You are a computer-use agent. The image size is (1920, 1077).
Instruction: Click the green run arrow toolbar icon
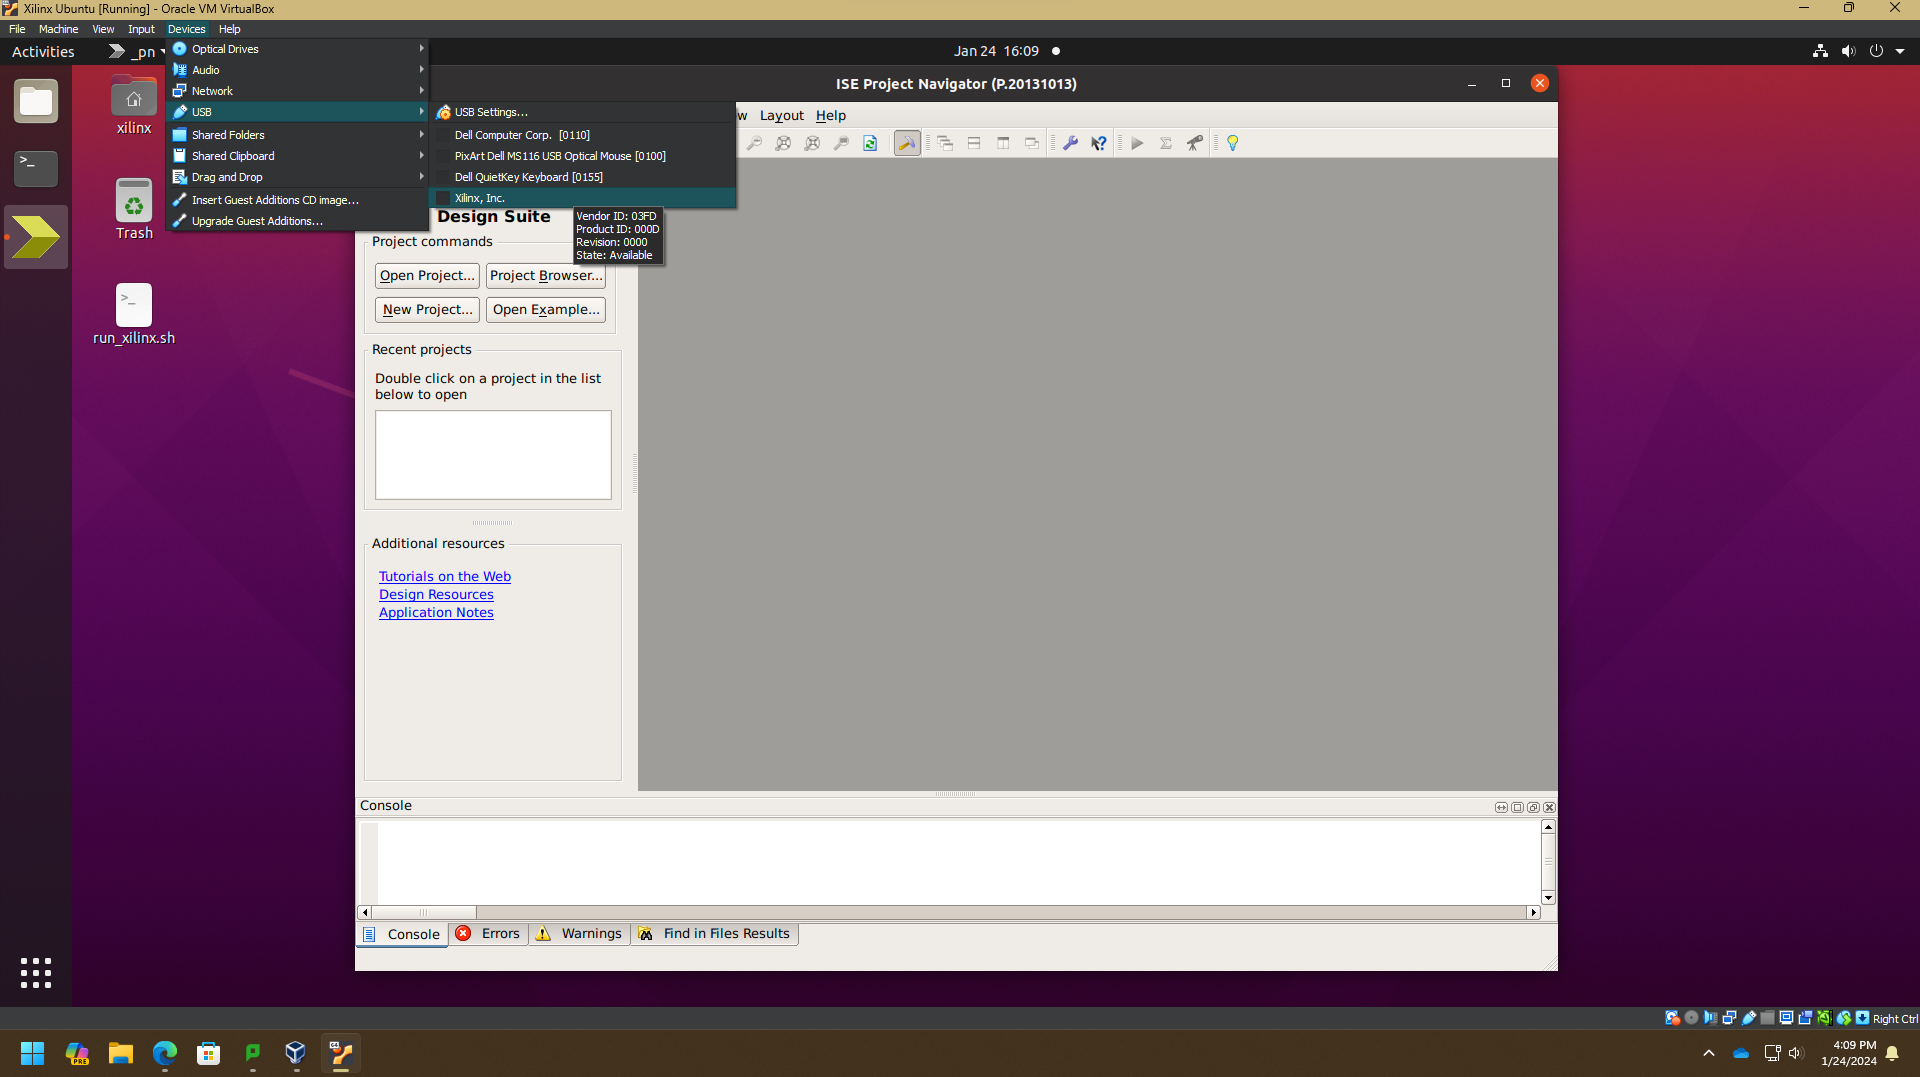[x=1137, y=143]
